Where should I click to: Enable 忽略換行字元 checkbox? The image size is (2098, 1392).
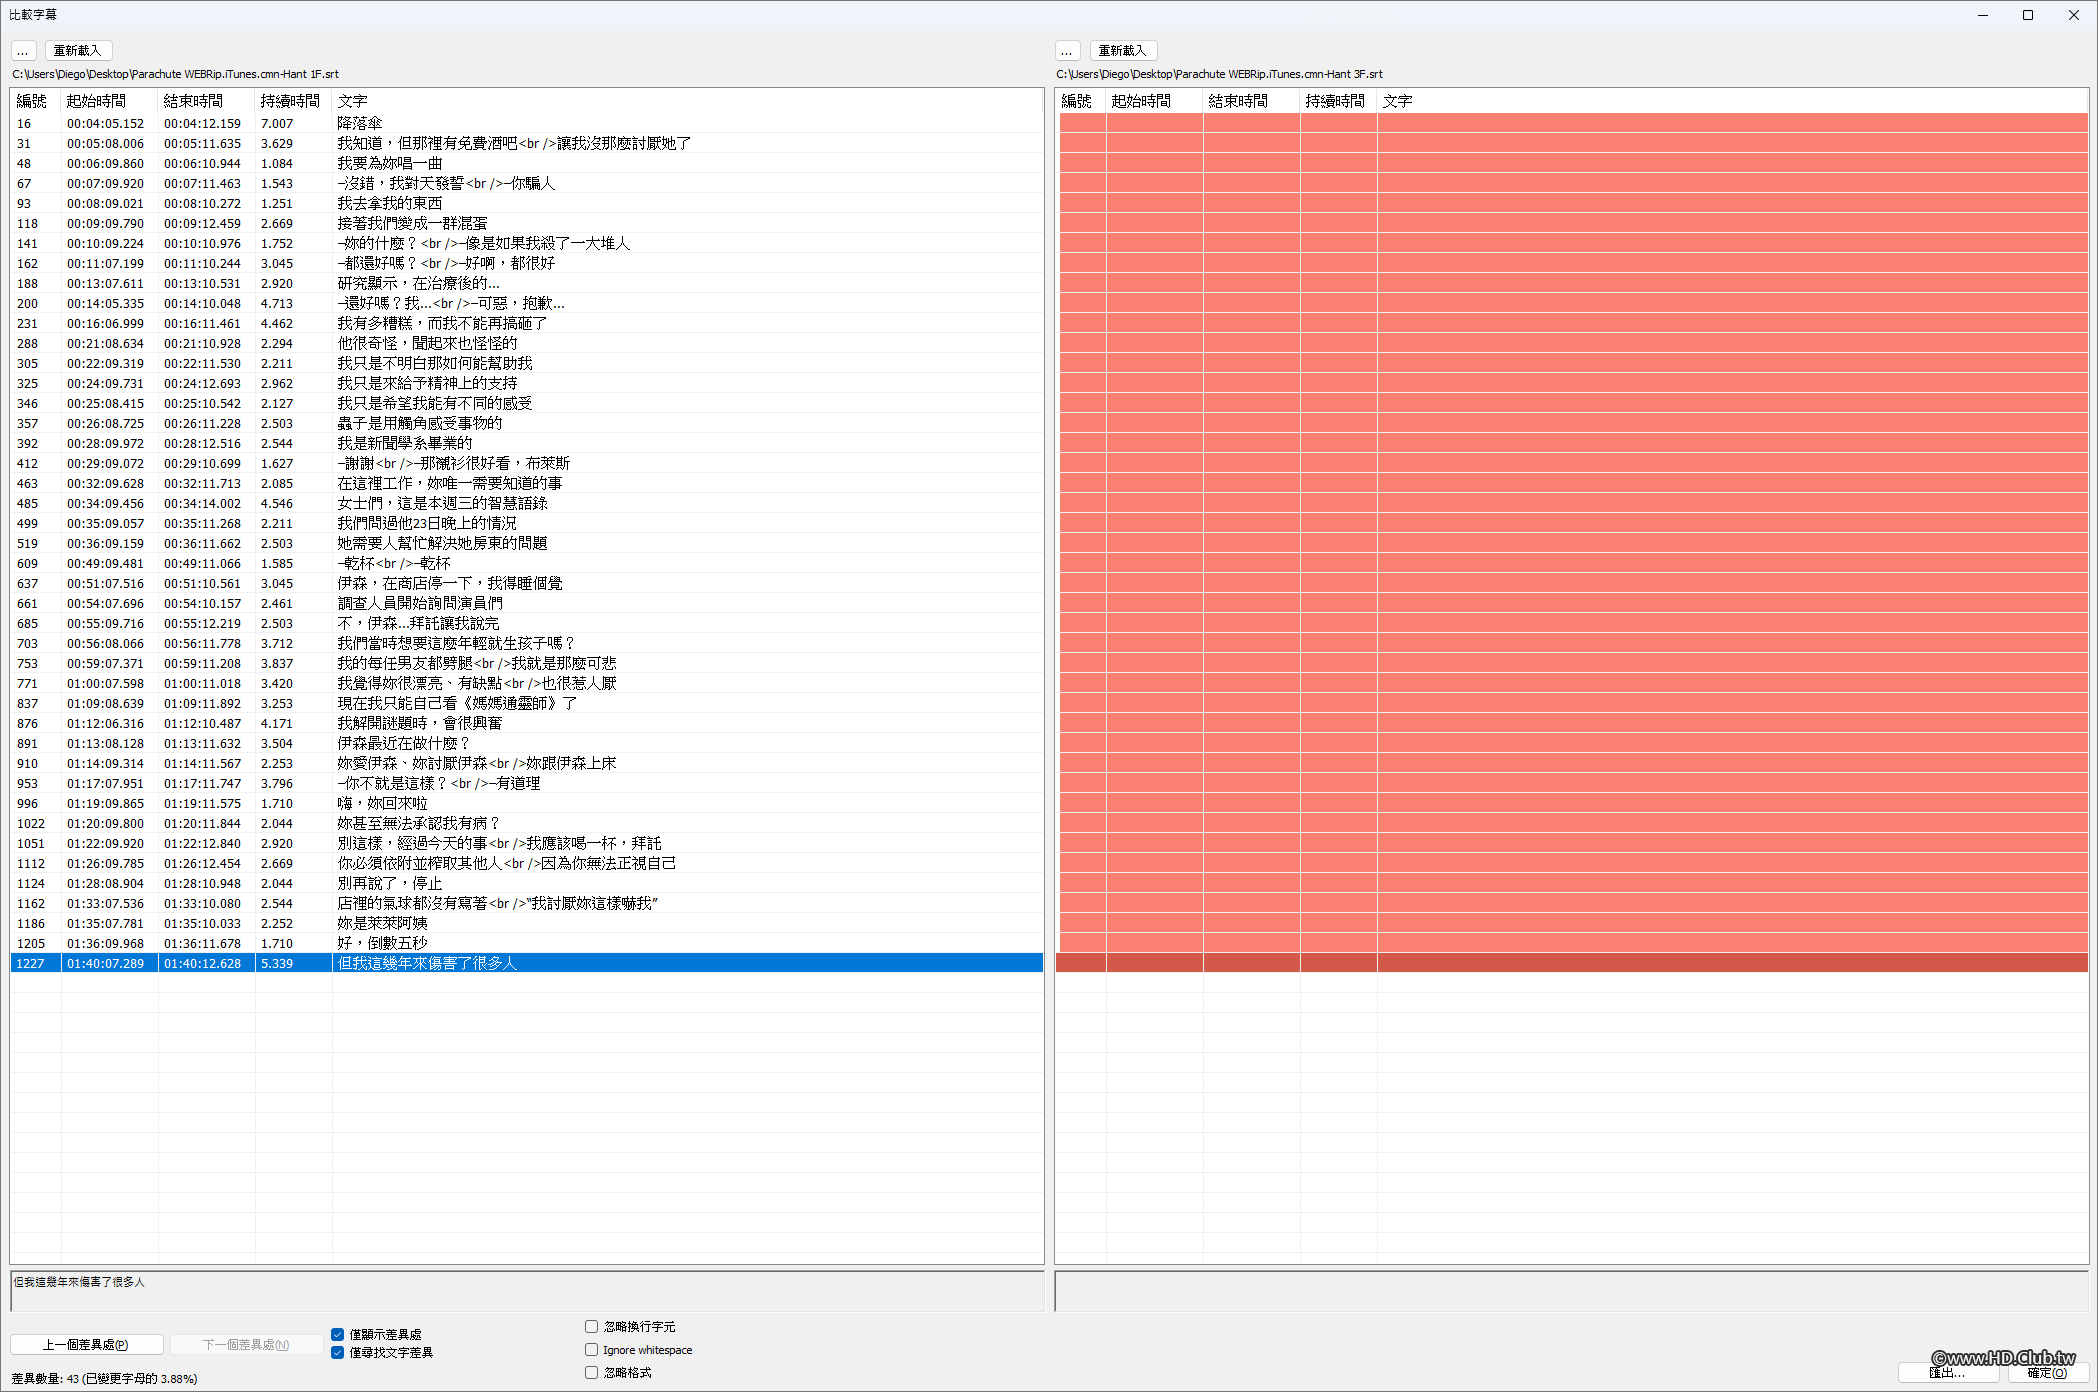[x=592, y=1327]
